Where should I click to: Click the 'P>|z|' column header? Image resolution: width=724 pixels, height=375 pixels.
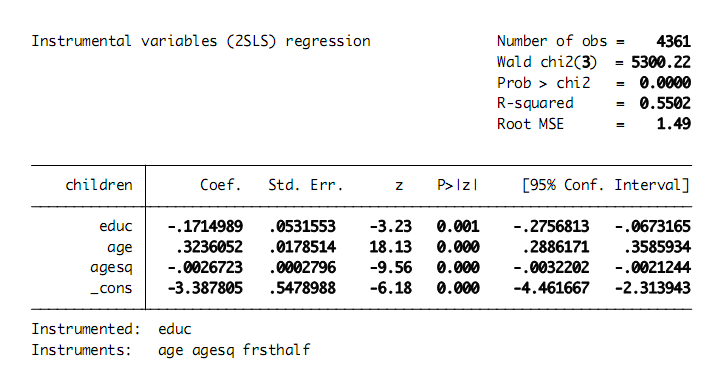coord(457,185)
